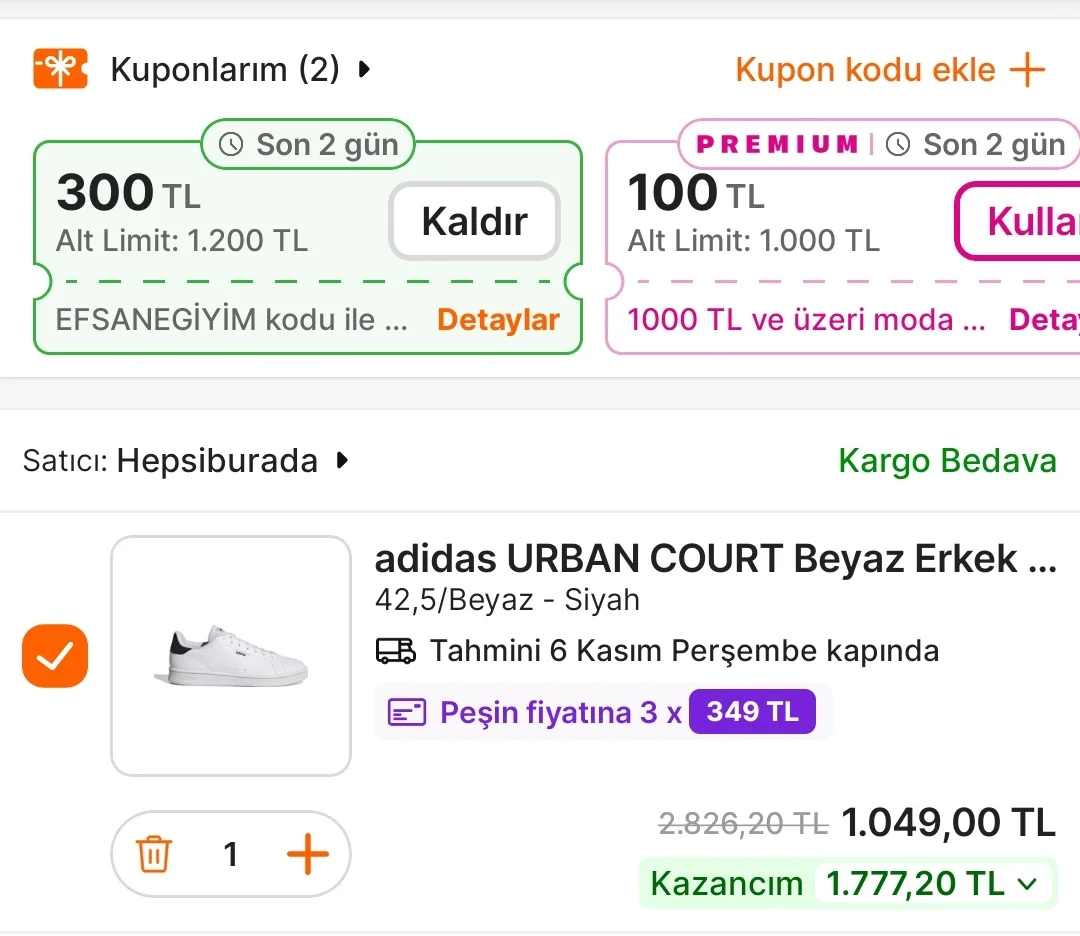Click Kupon kodu ekle link
Image resolution: width=1080 pixels, height=936 pixels.
pos(866,70)
